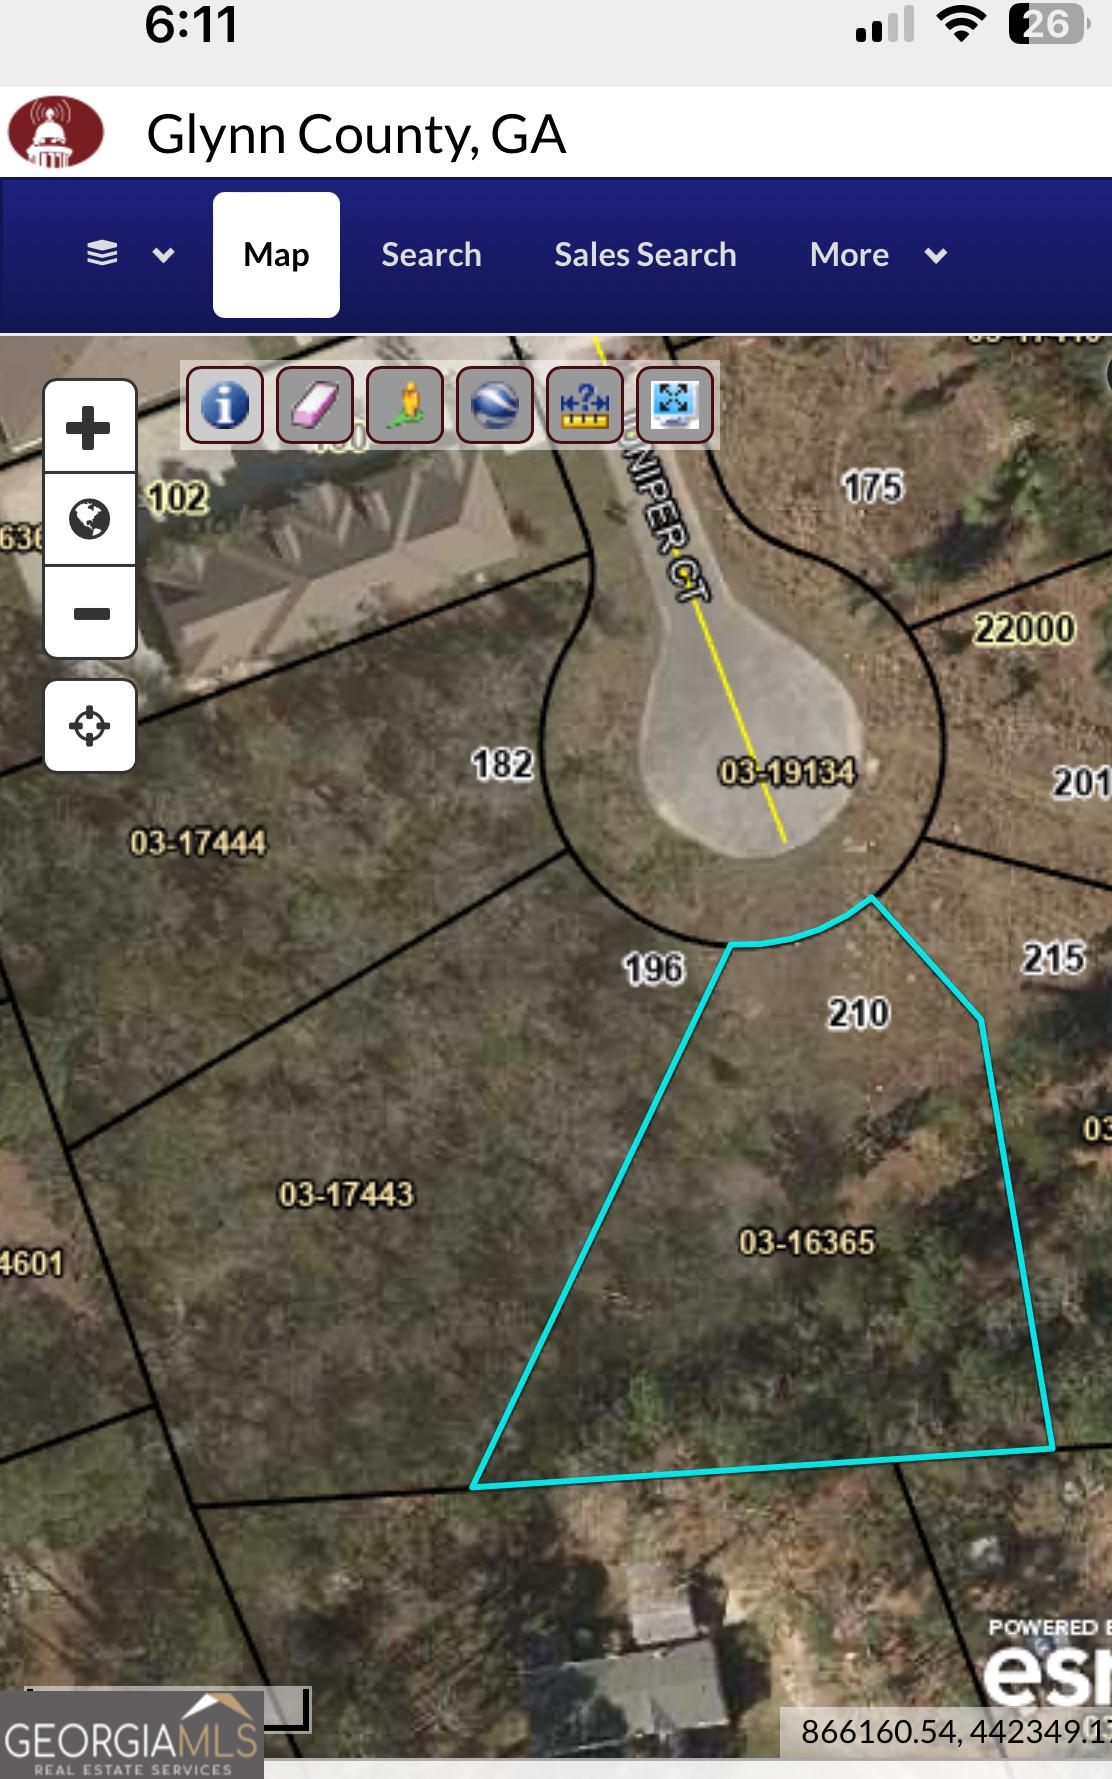Open the More menu
Viewport: 1112px width, 1779px height.
pos(849,255)
